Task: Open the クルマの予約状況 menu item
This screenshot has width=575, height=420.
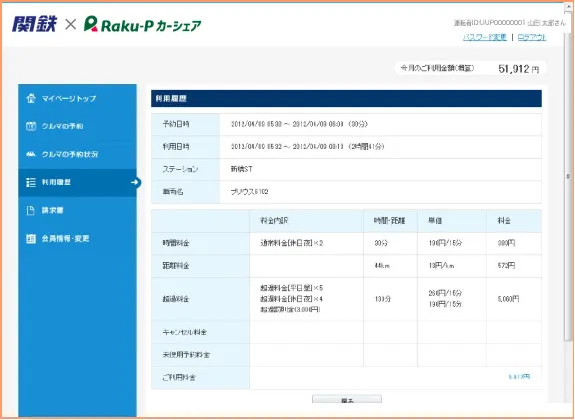Action: pyautogui.click(x=77, y=154)
